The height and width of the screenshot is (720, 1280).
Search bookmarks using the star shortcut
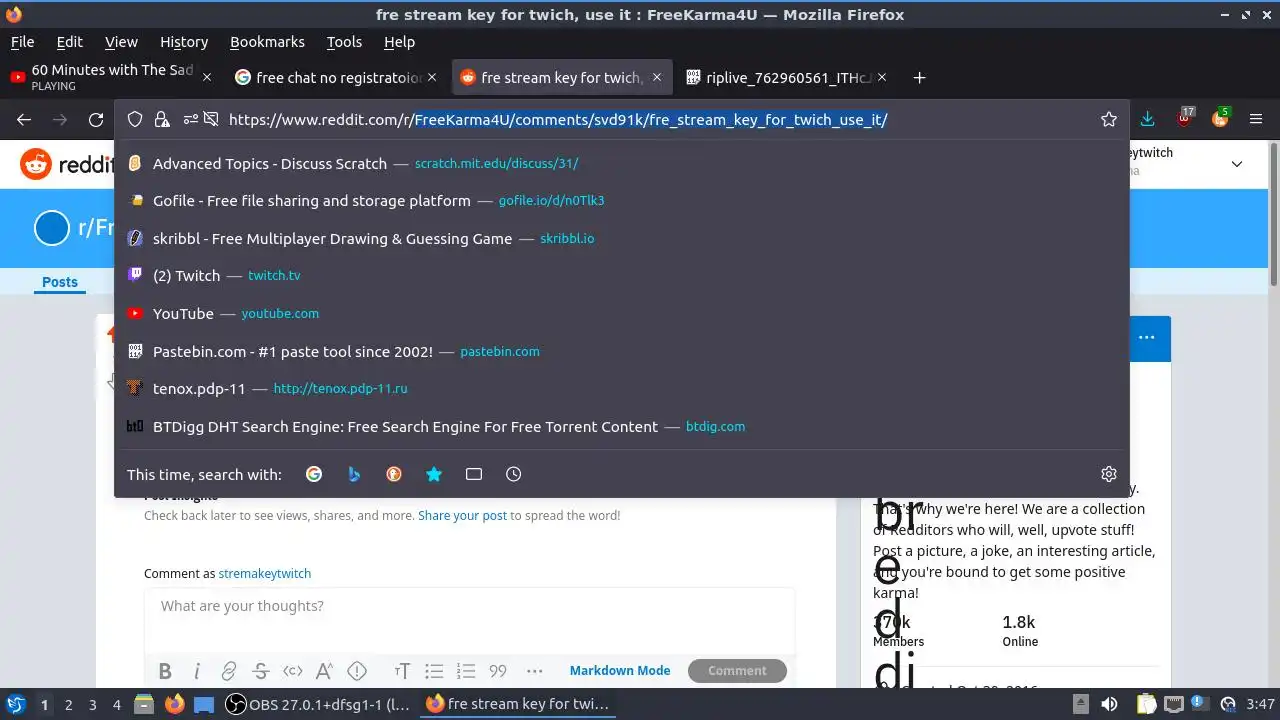[434, 474]
